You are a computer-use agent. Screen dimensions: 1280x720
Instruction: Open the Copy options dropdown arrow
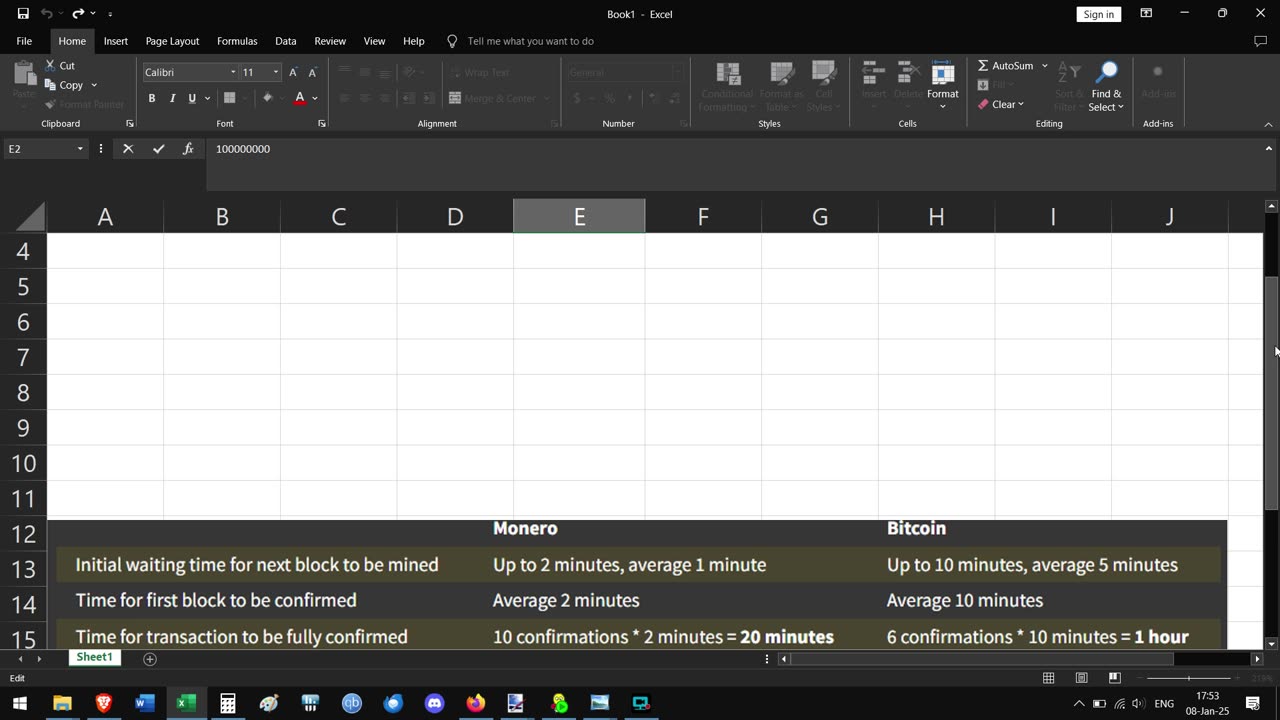click(94, 85)
